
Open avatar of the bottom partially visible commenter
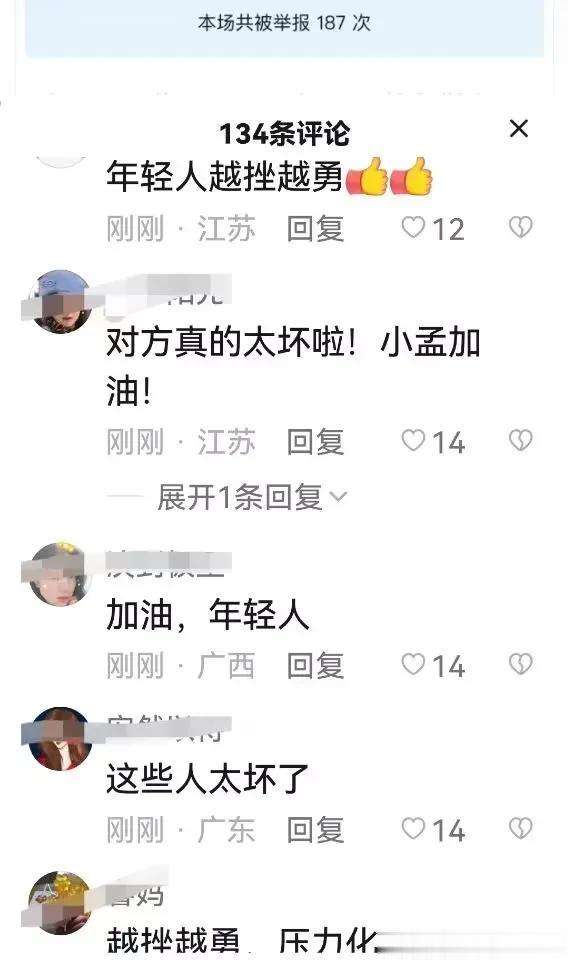(x=60, y=902)
